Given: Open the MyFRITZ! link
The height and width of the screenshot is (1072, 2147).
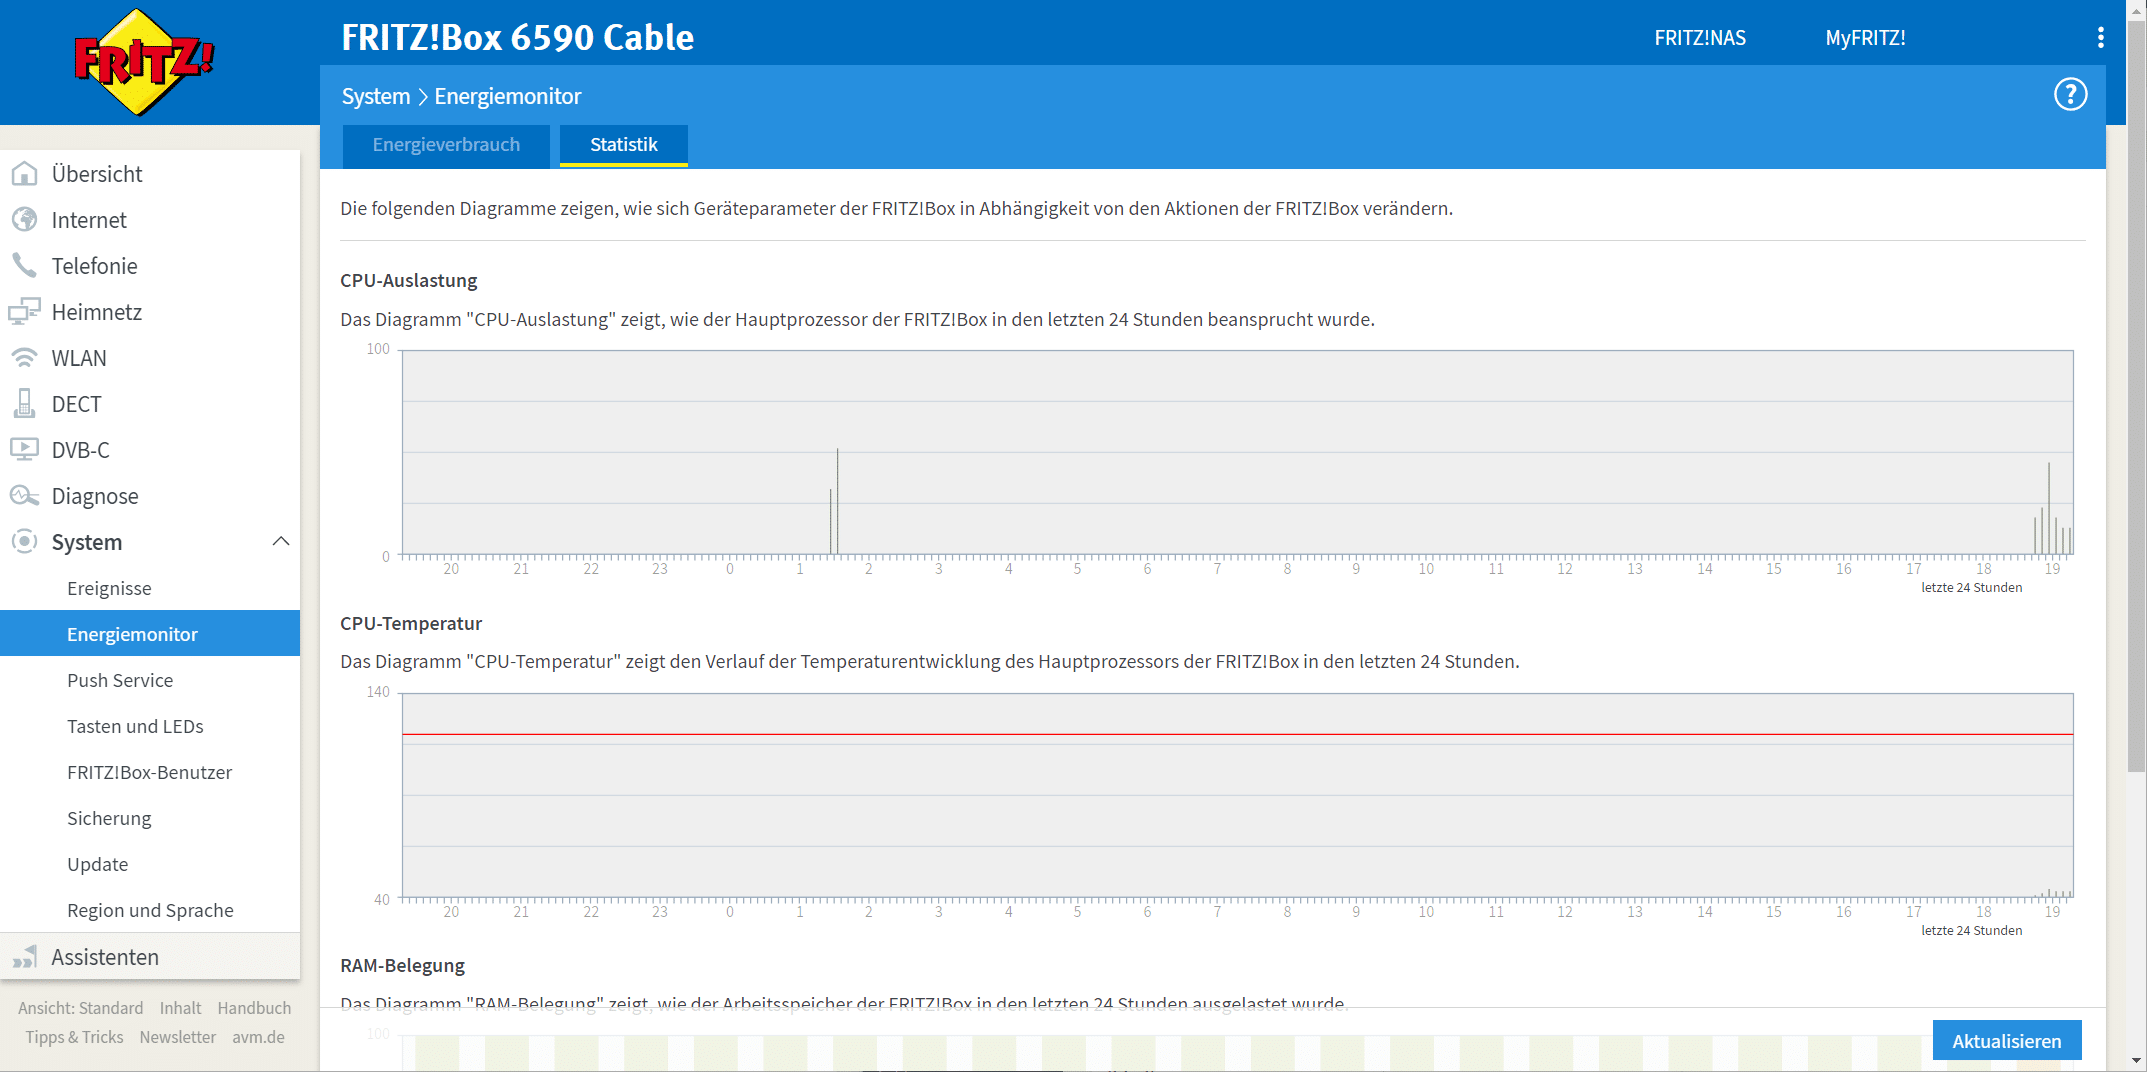Looking at the screenshot, I should coord(1865,38).
